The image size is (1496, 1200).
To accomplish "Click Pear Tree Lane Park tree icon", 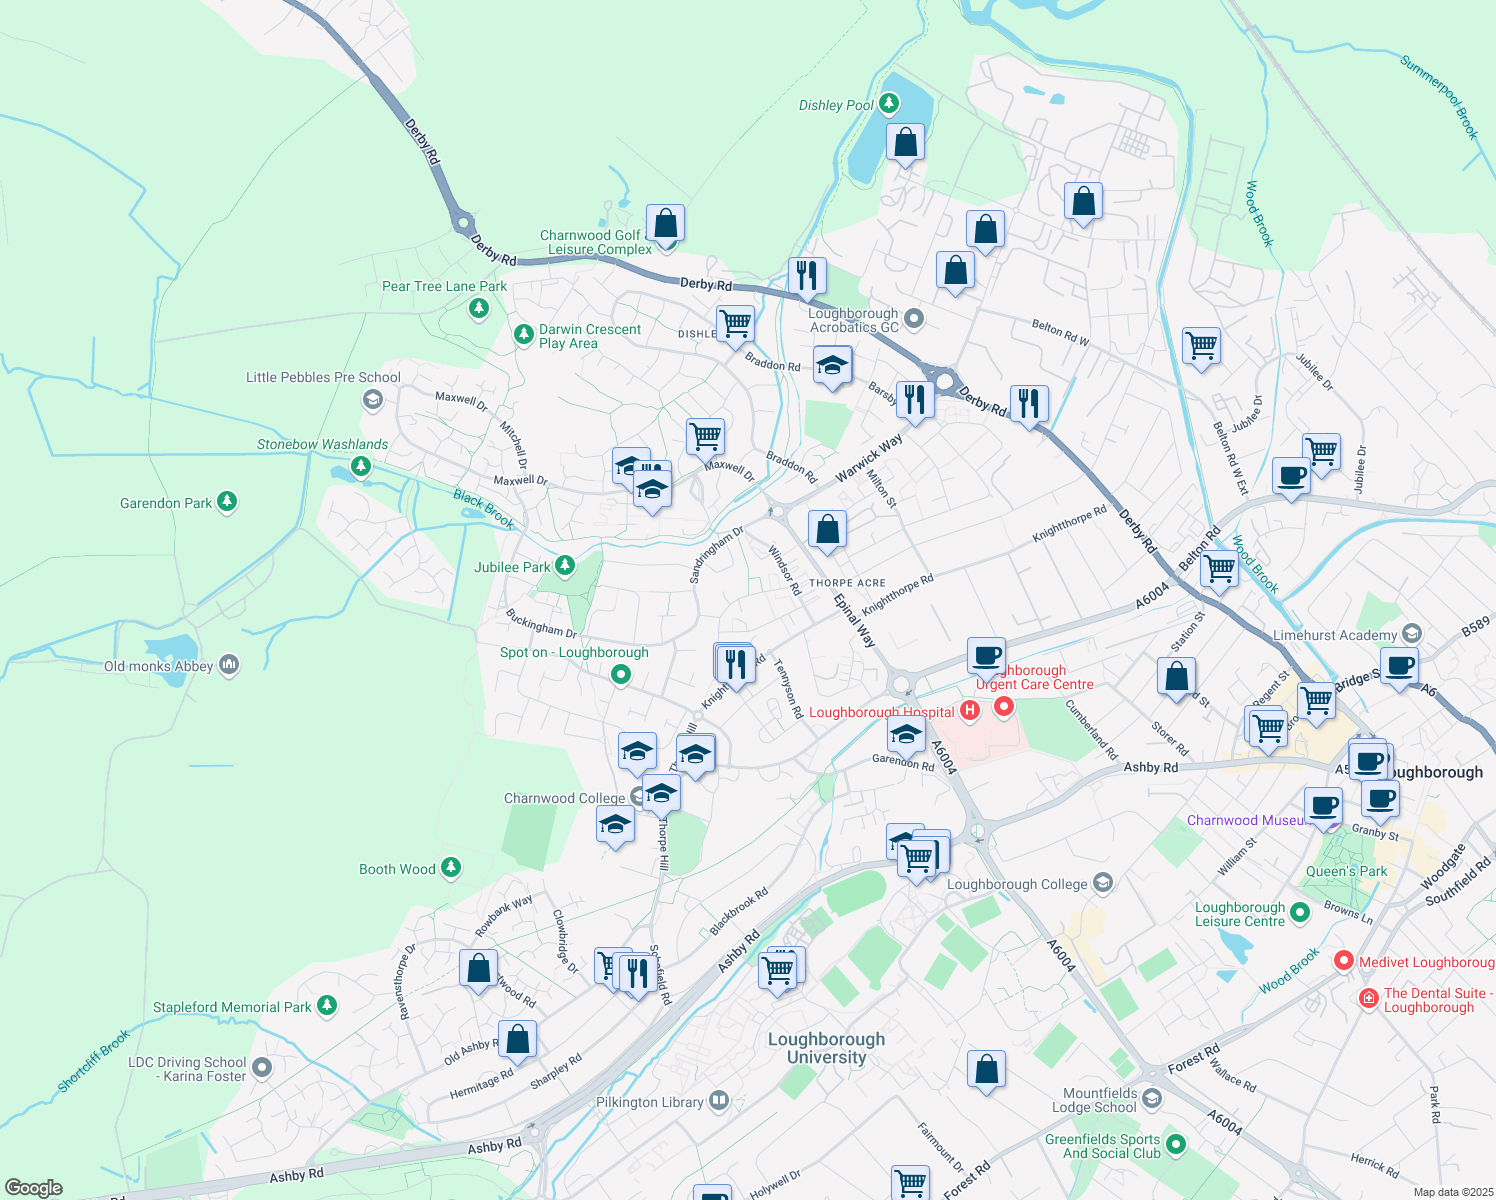I will click(479, 308).
